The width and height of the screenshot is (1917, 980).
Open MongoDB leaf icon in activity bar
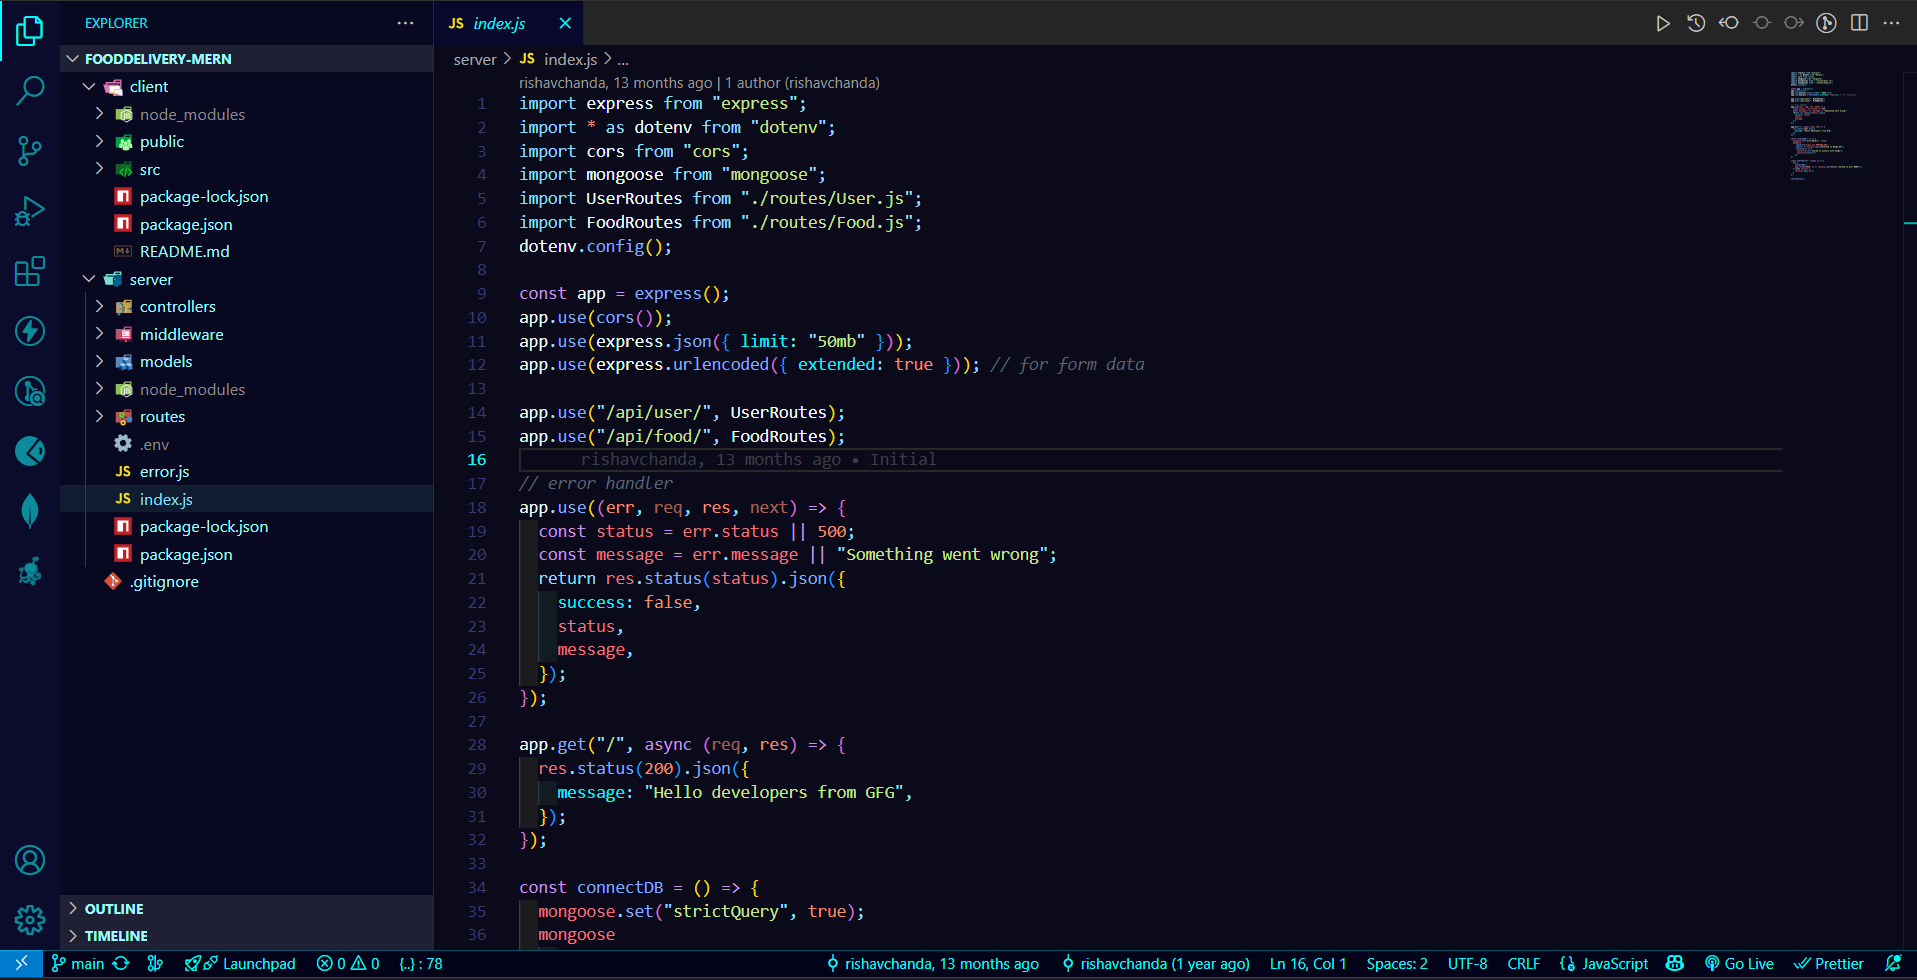tap(30, 511)
